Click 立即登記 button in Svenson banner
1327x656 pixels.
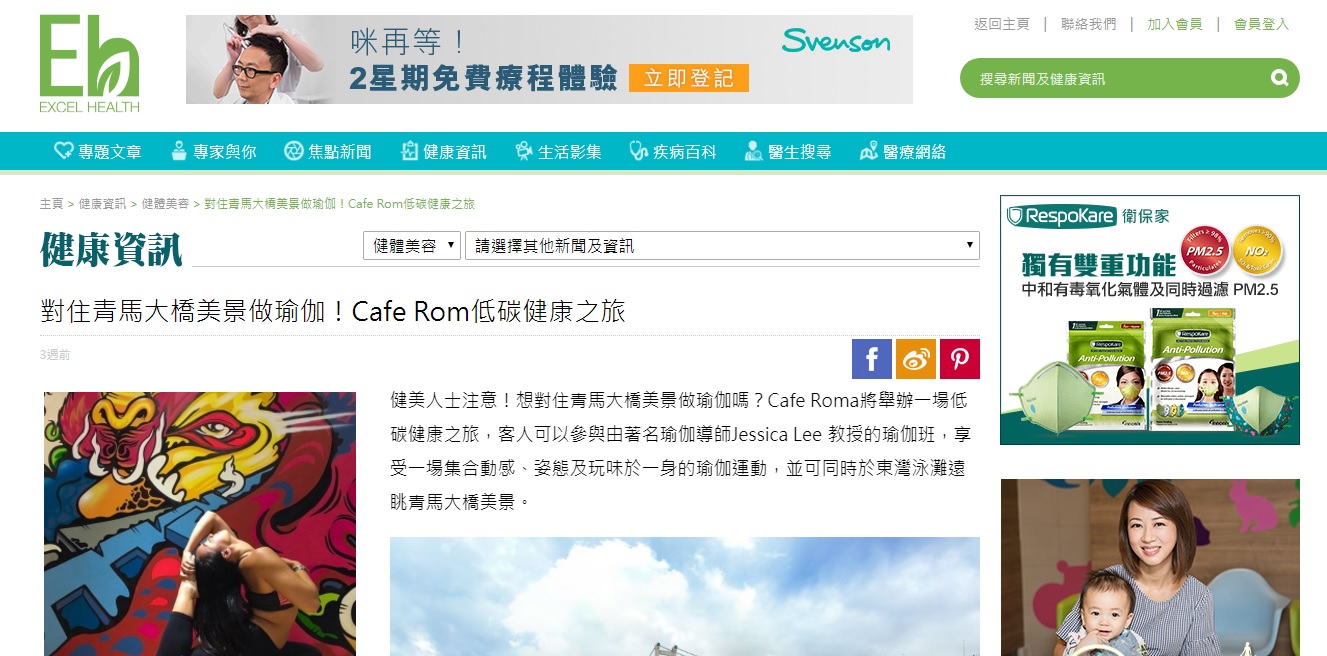coord(689,78)
